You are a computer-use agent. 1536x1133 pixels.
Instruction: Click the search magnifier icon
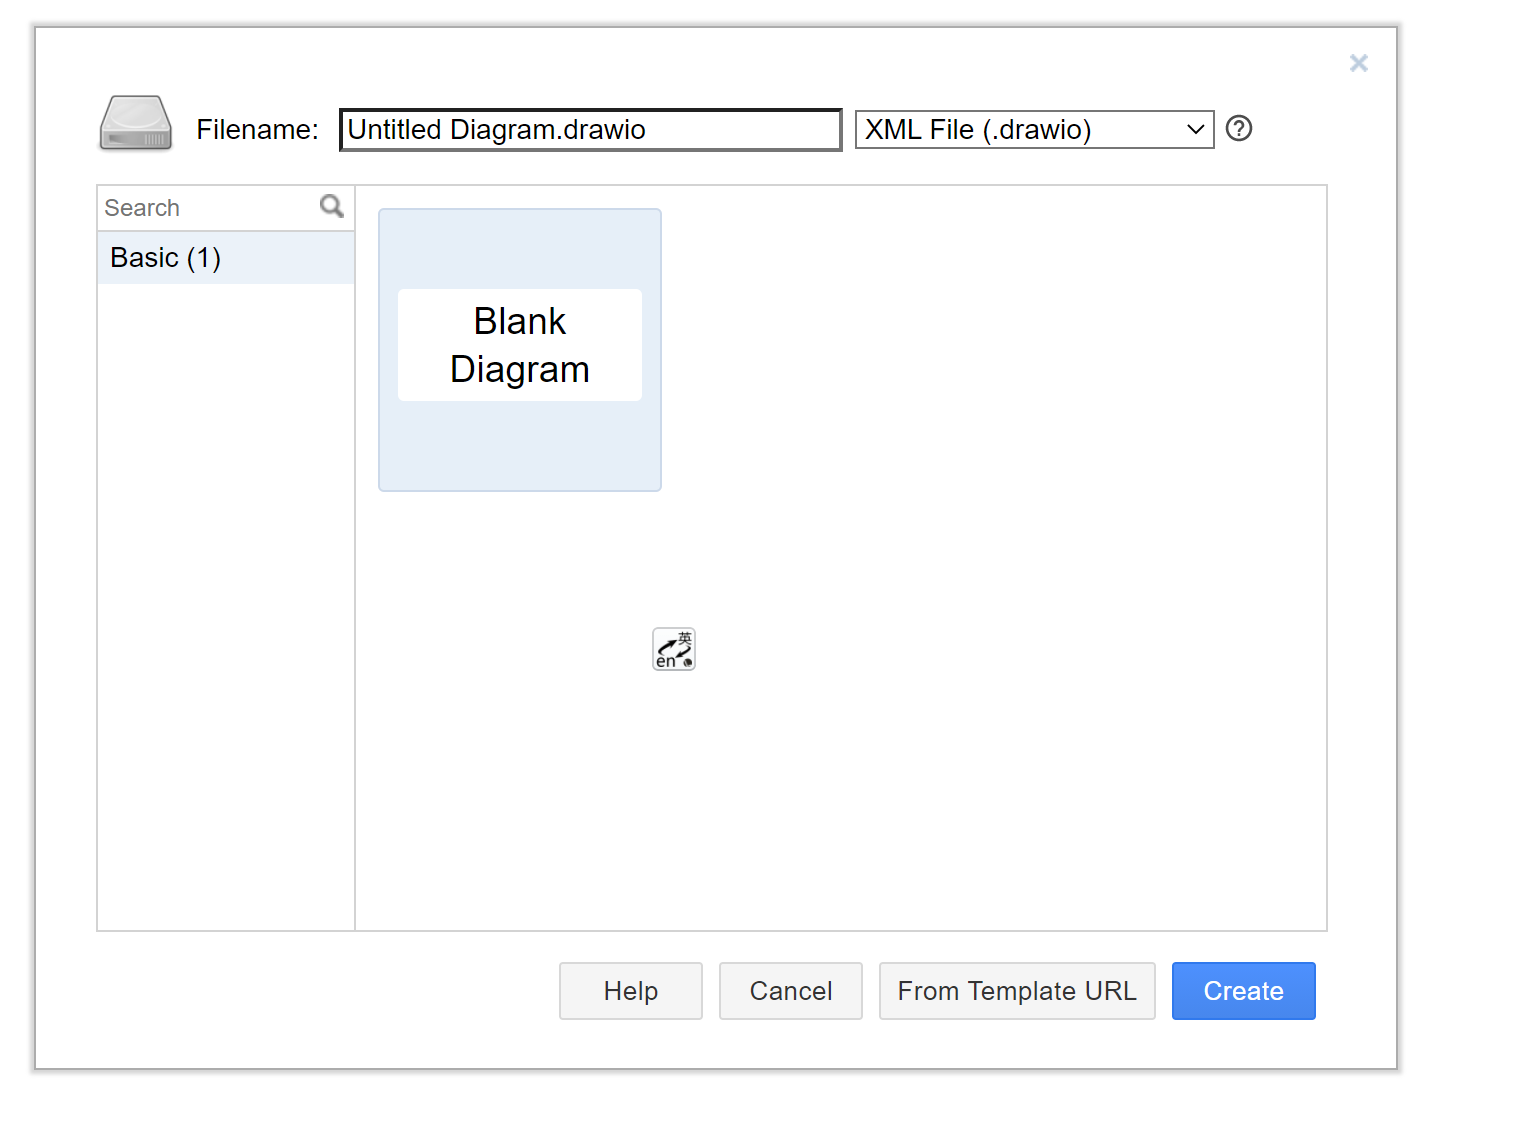(x=332, y=206)
